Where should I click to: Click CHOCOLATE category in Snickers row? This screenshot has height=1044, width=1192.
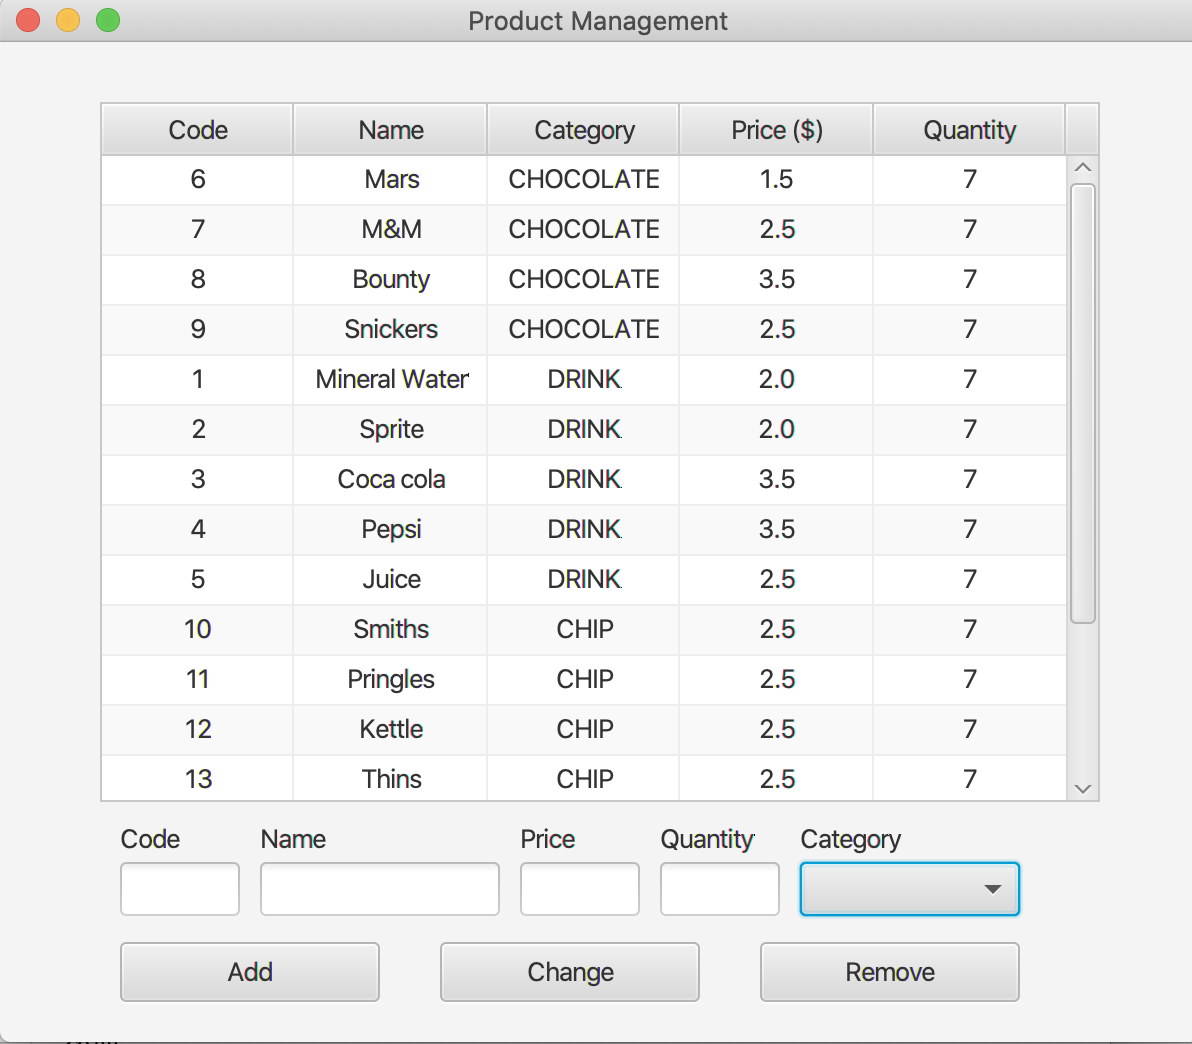(584, 329)
